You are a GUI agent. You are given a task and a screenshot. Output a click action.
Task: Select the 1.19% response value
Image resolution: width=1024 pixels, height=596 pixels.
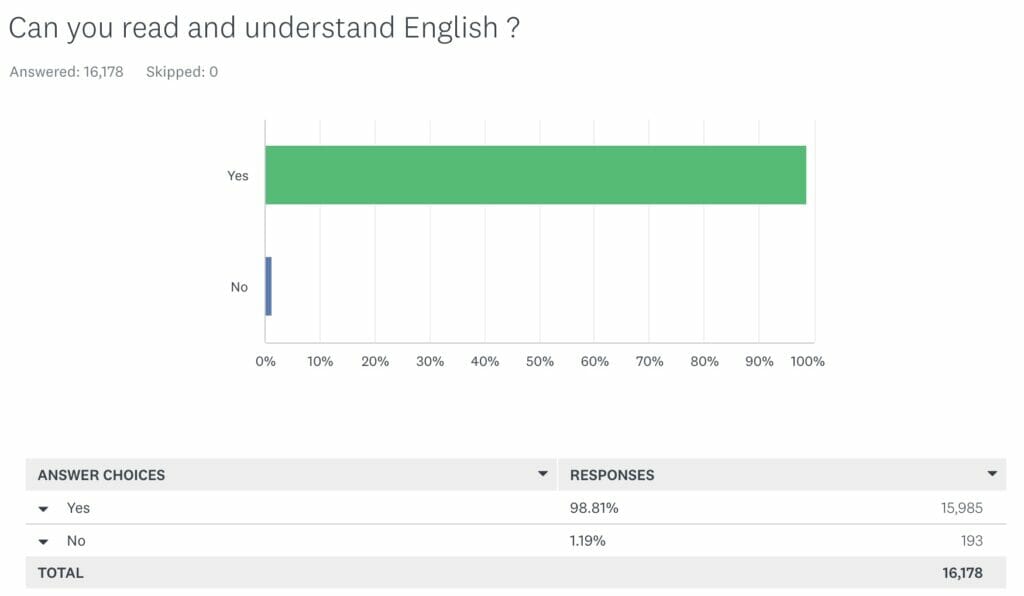[588, 541]
